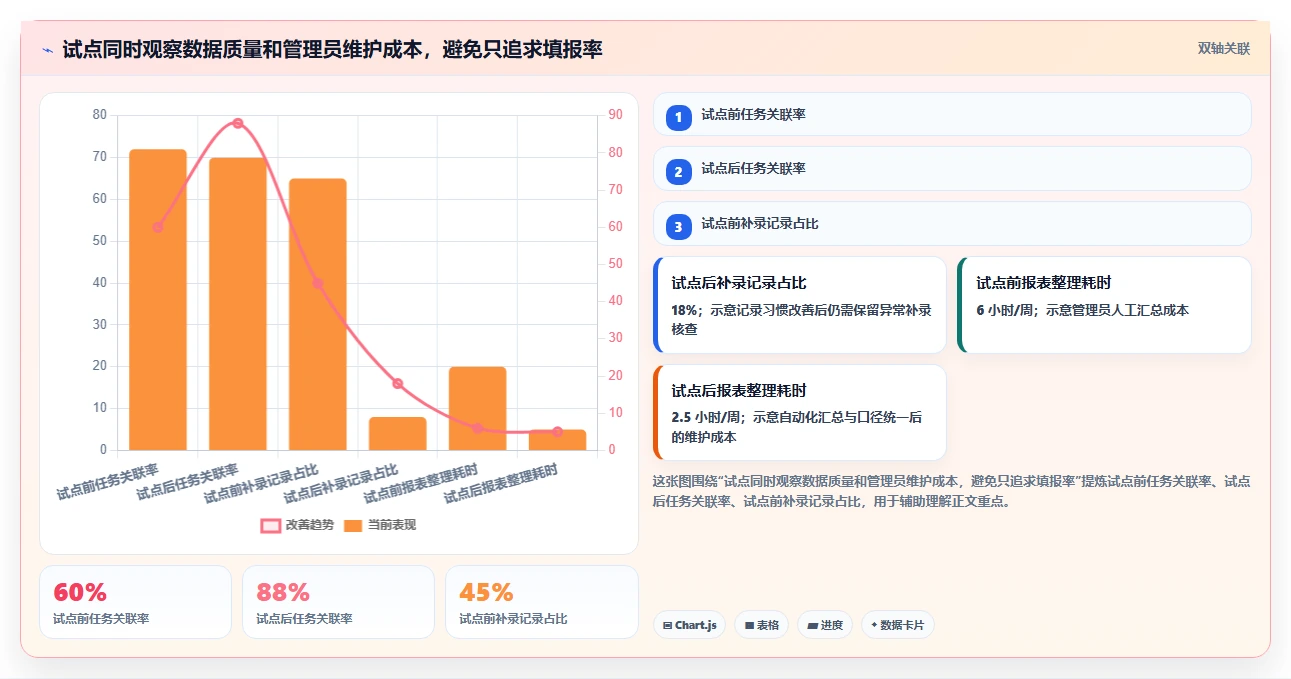Click the 进度 tag
This screenshot has width=1291, height=679.
click(825, 625)
